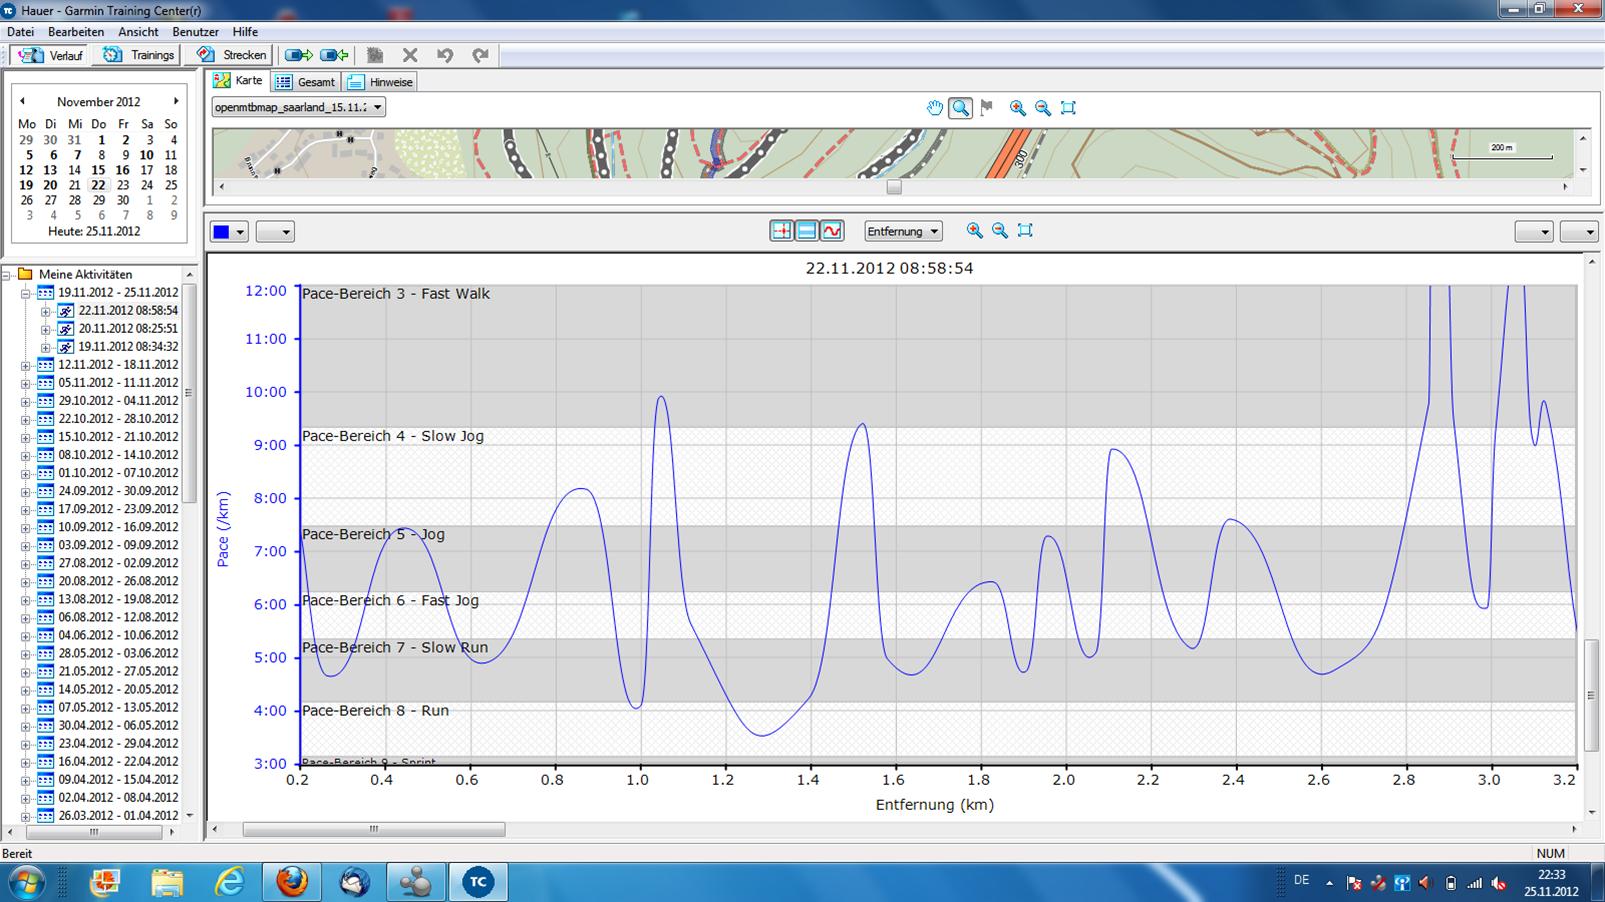1605x902 pixels.
Task: Click the Trainings button in the toolbar
Action: point(139,55)
